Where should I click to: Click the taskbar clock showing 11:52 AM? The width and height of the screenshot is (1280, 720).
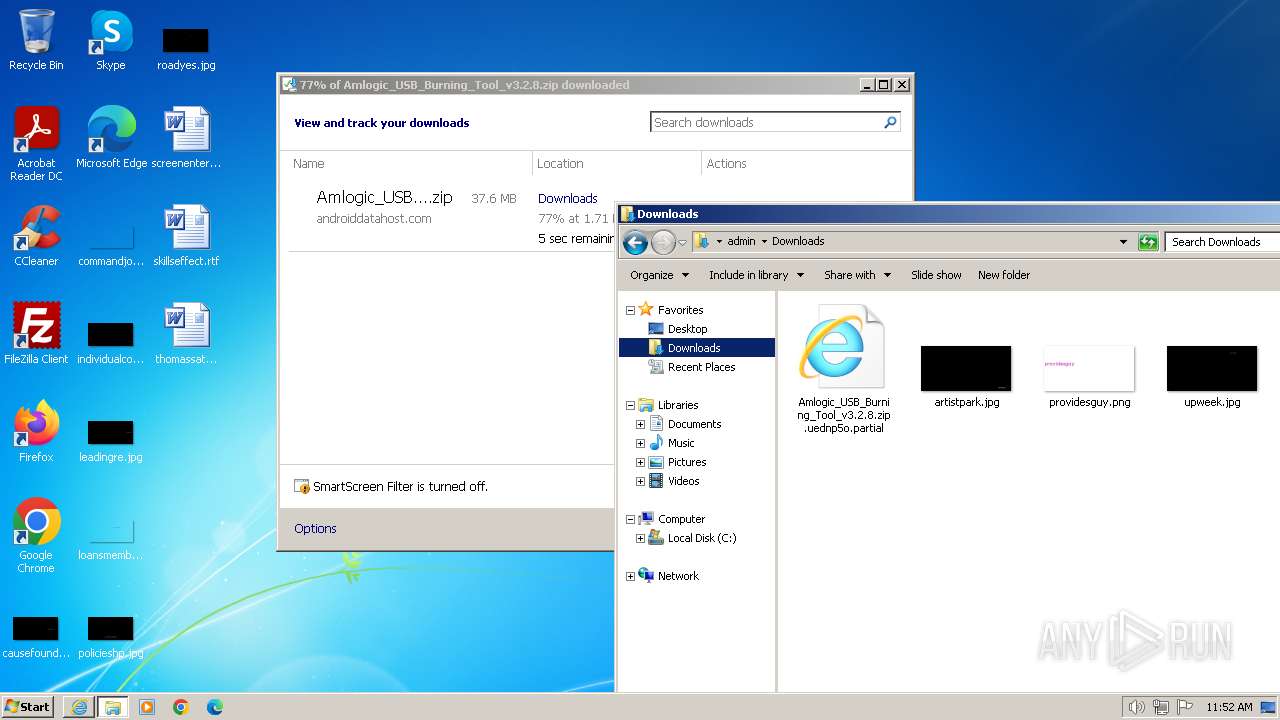[1229, 707]
